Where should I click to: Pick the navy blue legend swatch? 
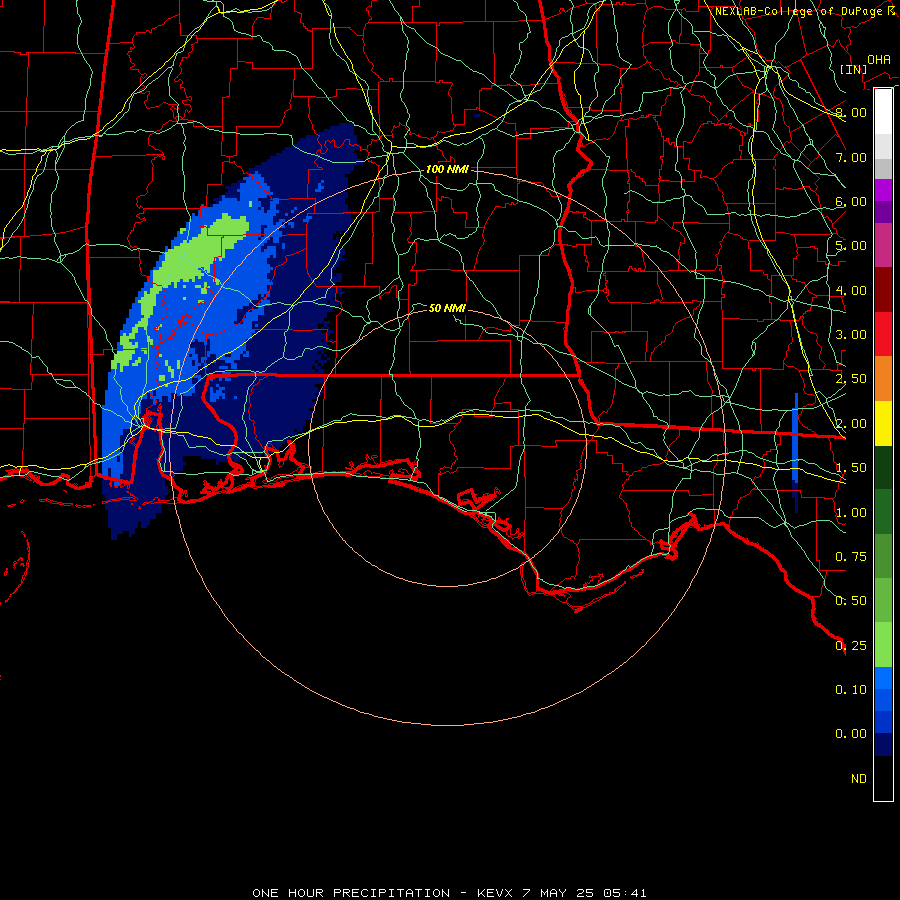(x=883, y=744)
